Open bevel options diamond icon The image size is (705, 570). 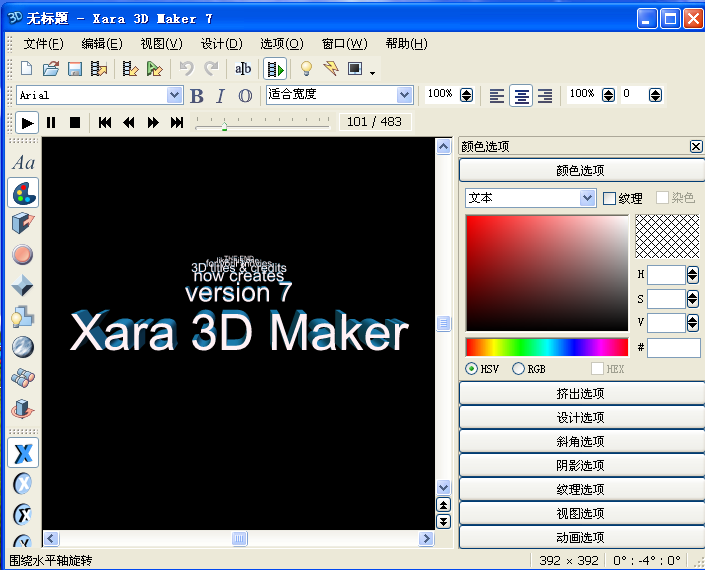22,285
